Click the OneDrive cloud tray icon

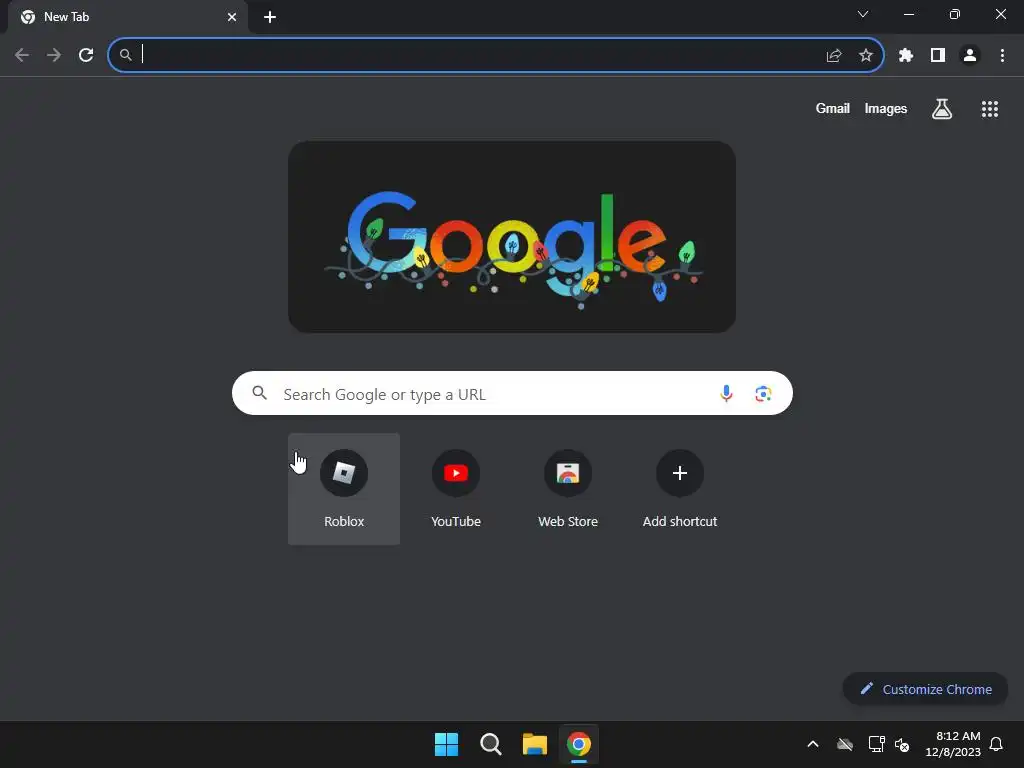coord(844,744)
